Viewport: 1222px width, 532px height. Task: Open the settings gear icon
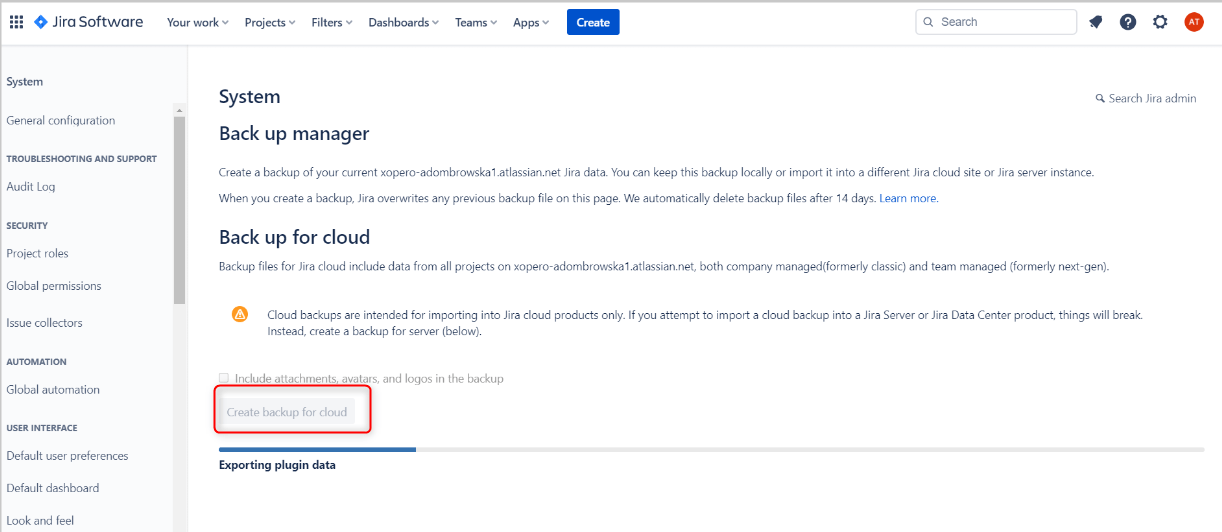click(x=1160, y=22)
